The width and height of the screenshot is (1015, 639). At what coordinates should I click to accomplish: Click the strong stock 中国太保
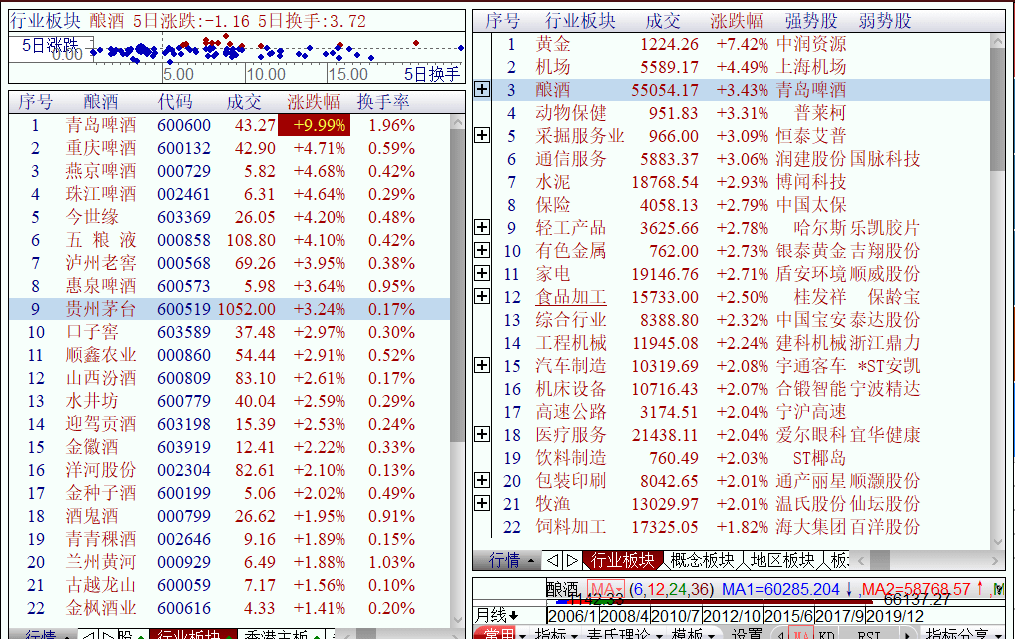click(x=811, y=205)
